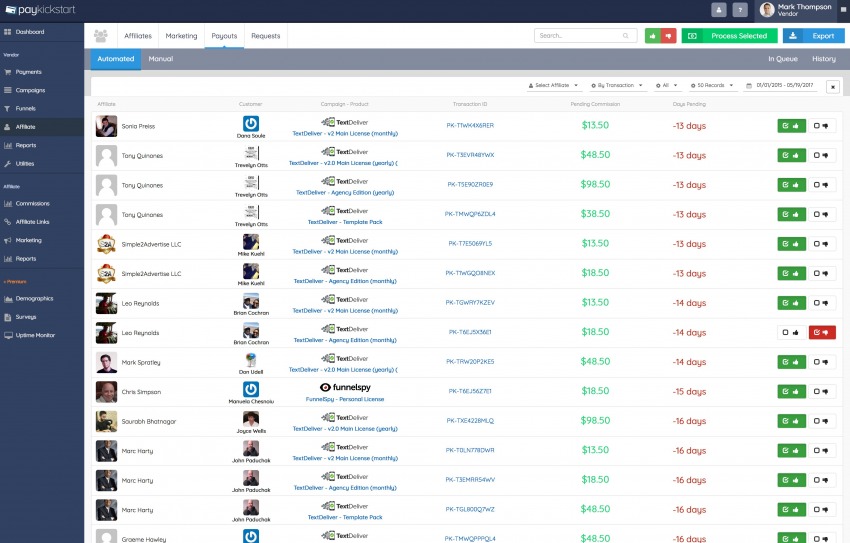Screen dimensions: 850x543
Task: Click Sonia Preiss's affiliate photo
Action: (106, 126)
